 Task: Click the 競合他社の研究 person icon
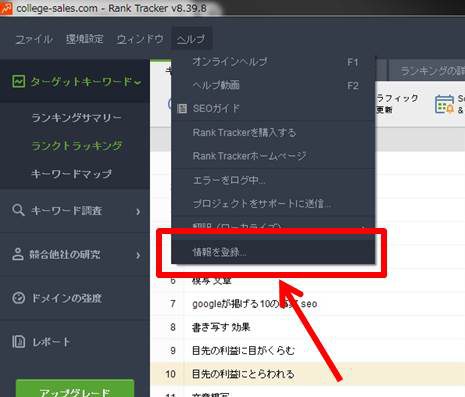(18, 254)
